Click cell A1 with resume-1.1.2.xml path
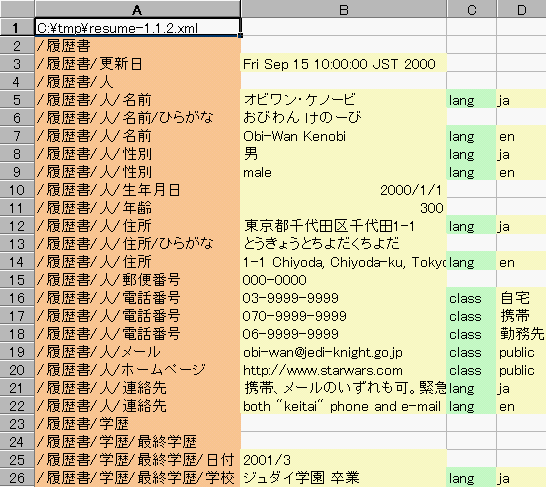 [x=138, y=28]
